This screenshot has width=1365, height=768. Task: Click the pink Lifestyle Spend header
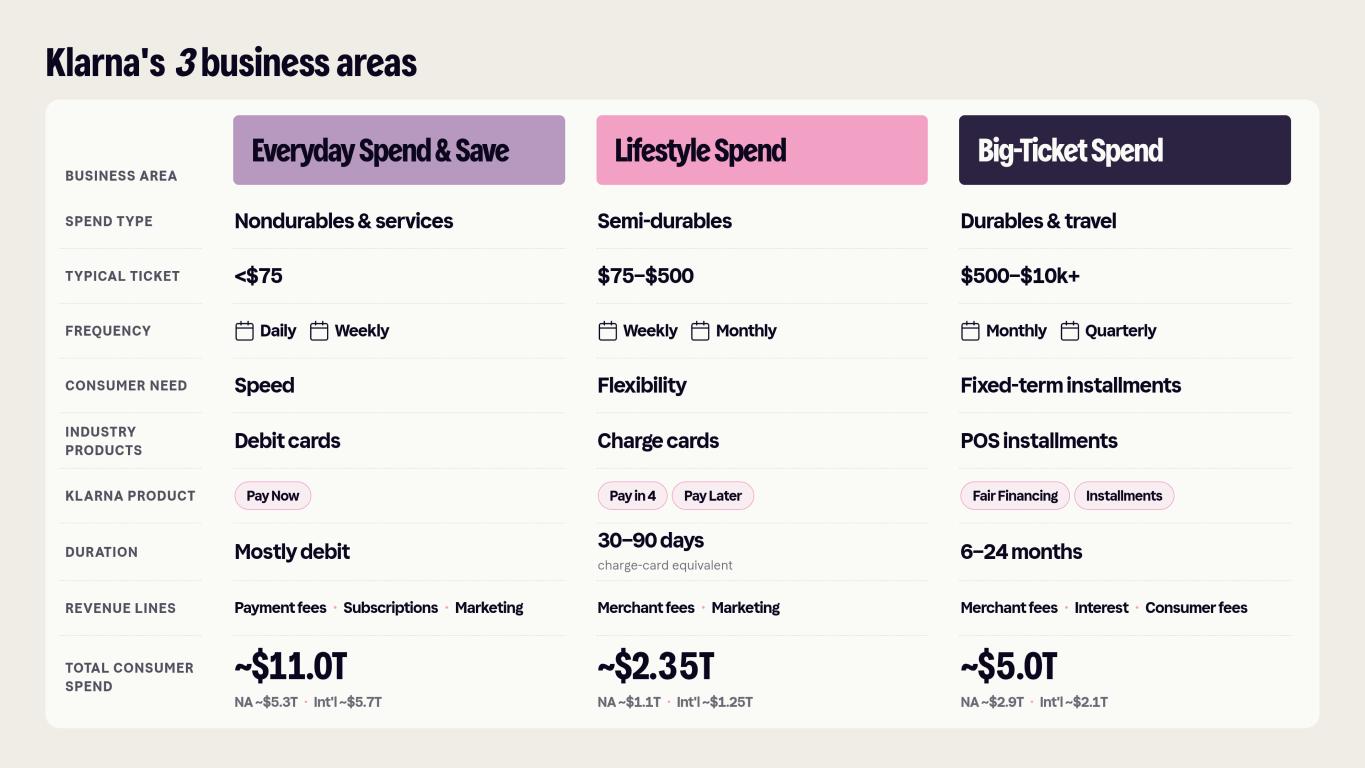pyautogui.click(x=762, y=150)
